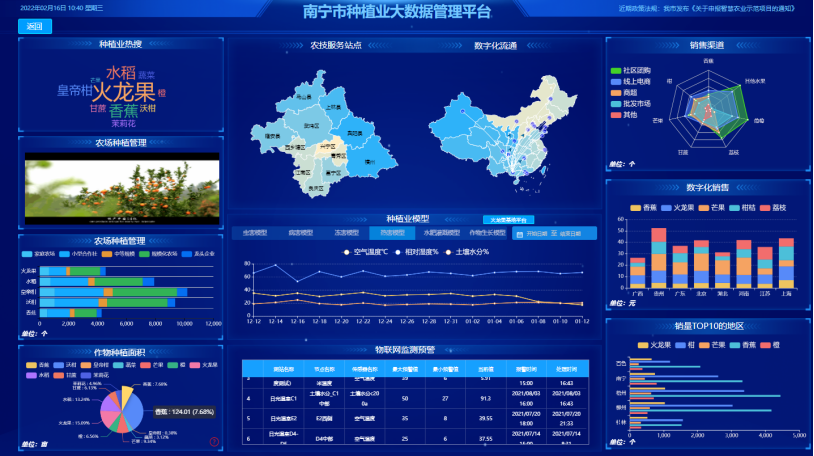Click 荔枝 legend icon in 数字化销售 chart
814x456 pixels.
coord(767,208)
